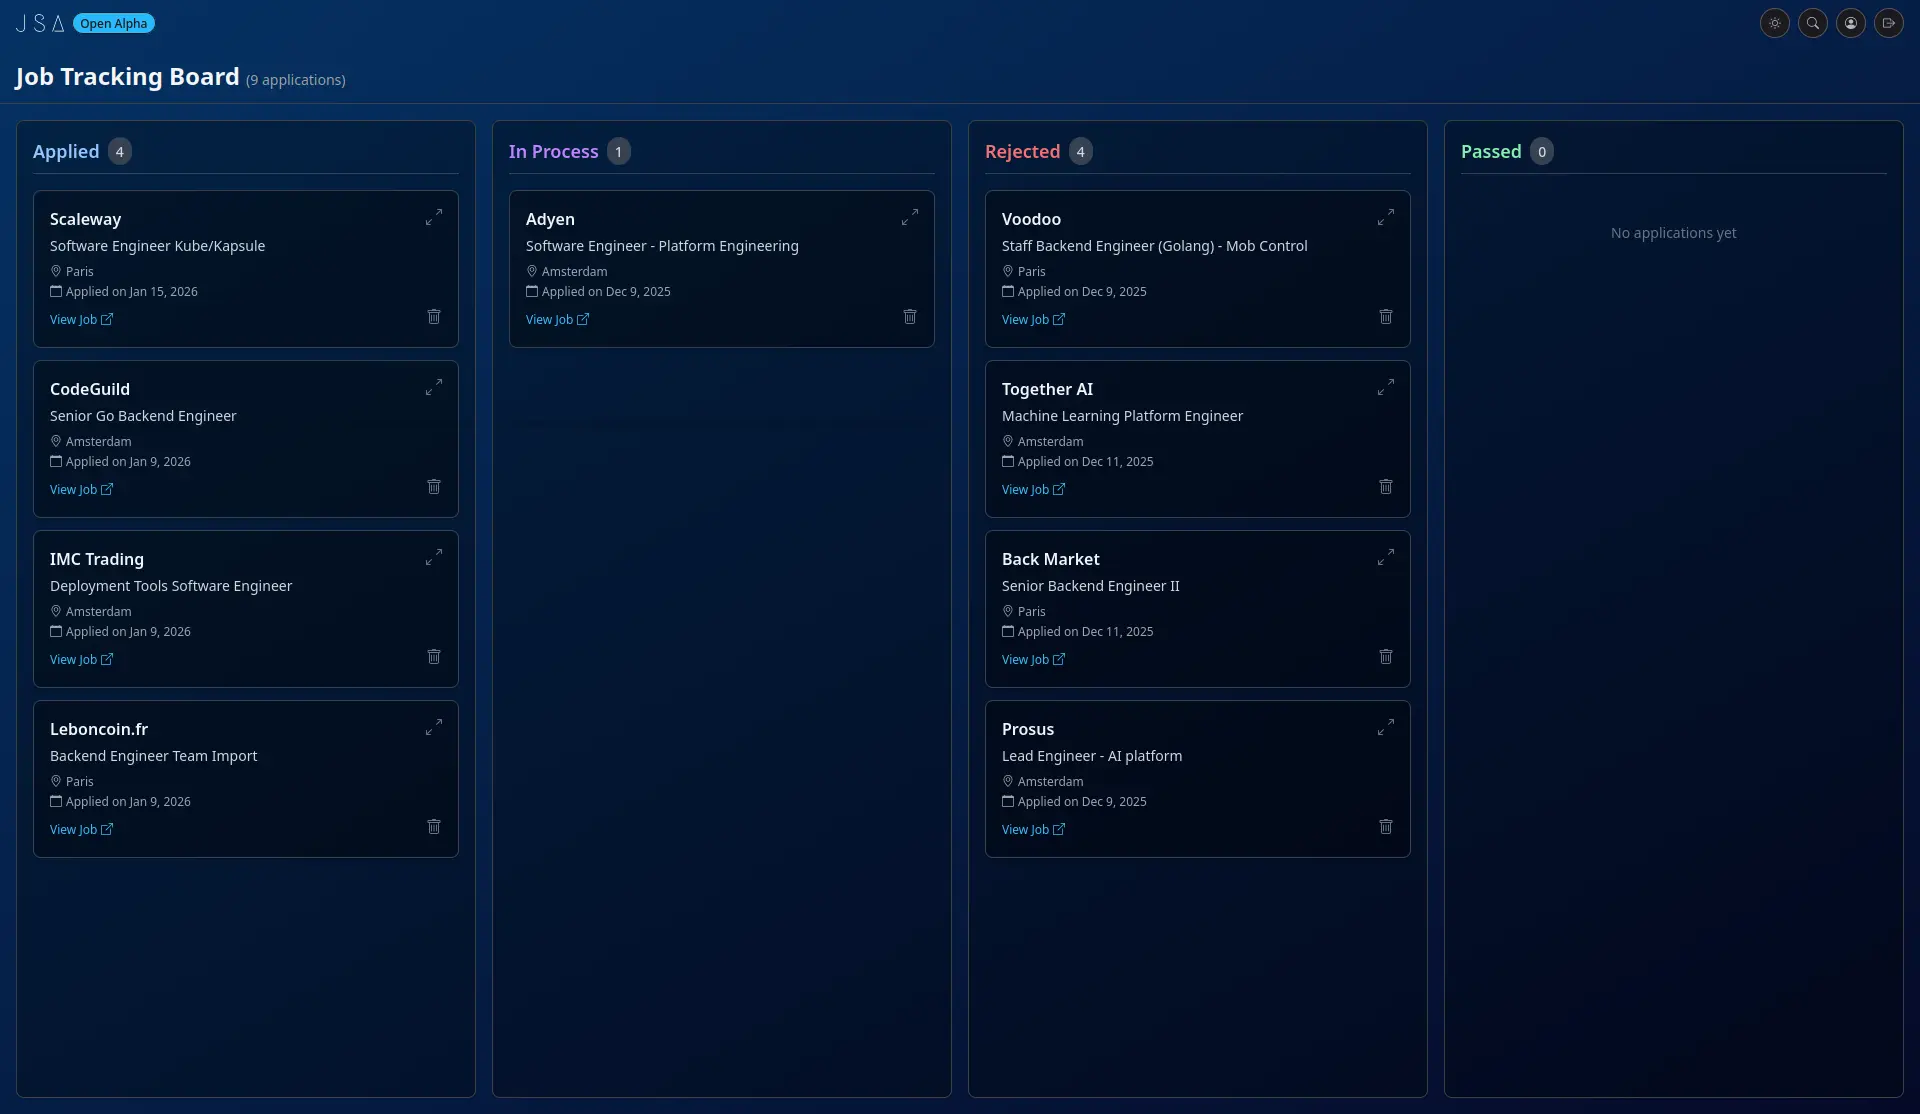Viewport: 1920px width, 1114px height.
Task: Open View Job link for Scaleway
Action: click(81, 320)
